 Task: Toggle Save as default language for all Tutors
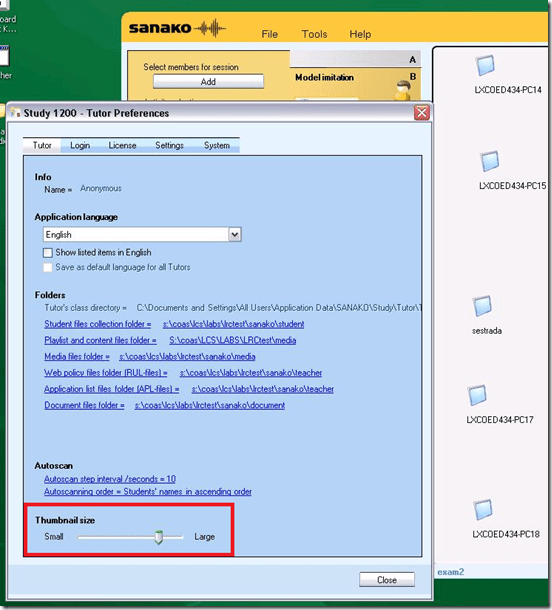pos(47,268)
